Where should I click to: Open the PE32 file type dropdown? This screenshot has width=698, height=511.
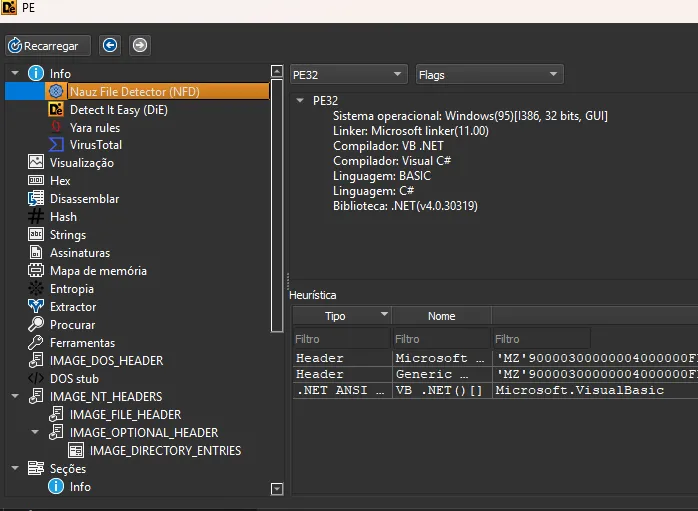point(348,75)
